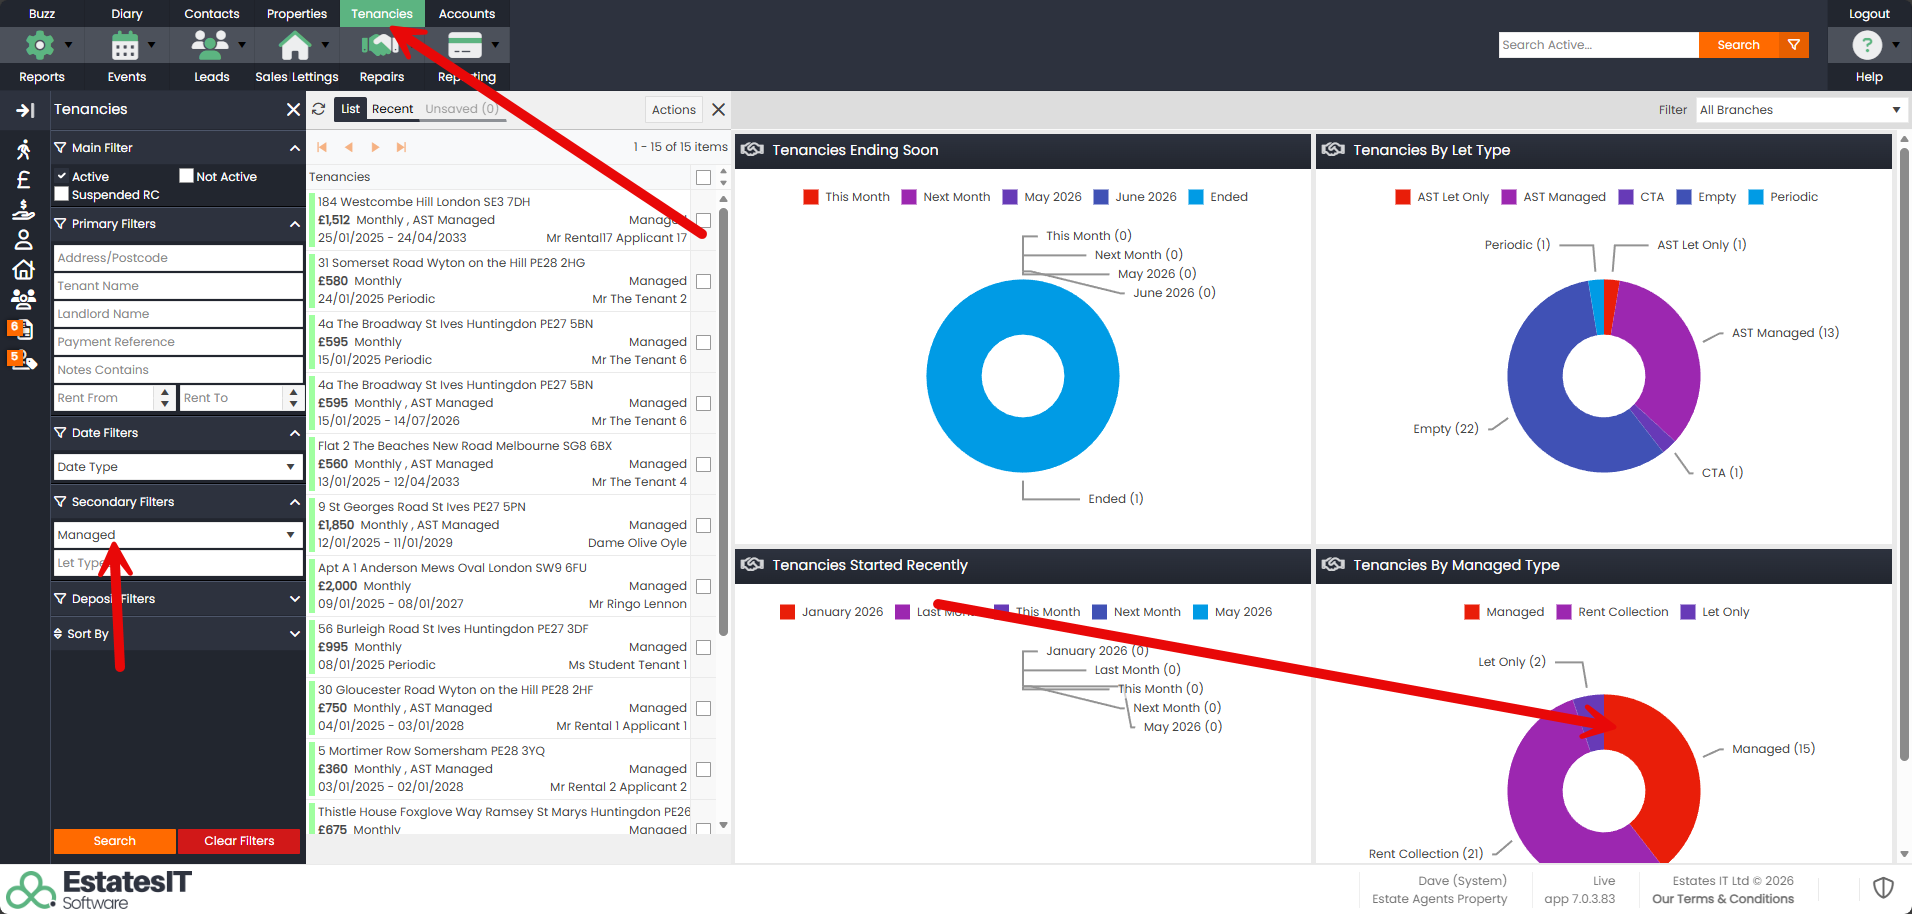Image resolution: width=1912 pixels, height=914 pixels.
Task: Click the search filter funnel icon
Action: [1794, 45]
